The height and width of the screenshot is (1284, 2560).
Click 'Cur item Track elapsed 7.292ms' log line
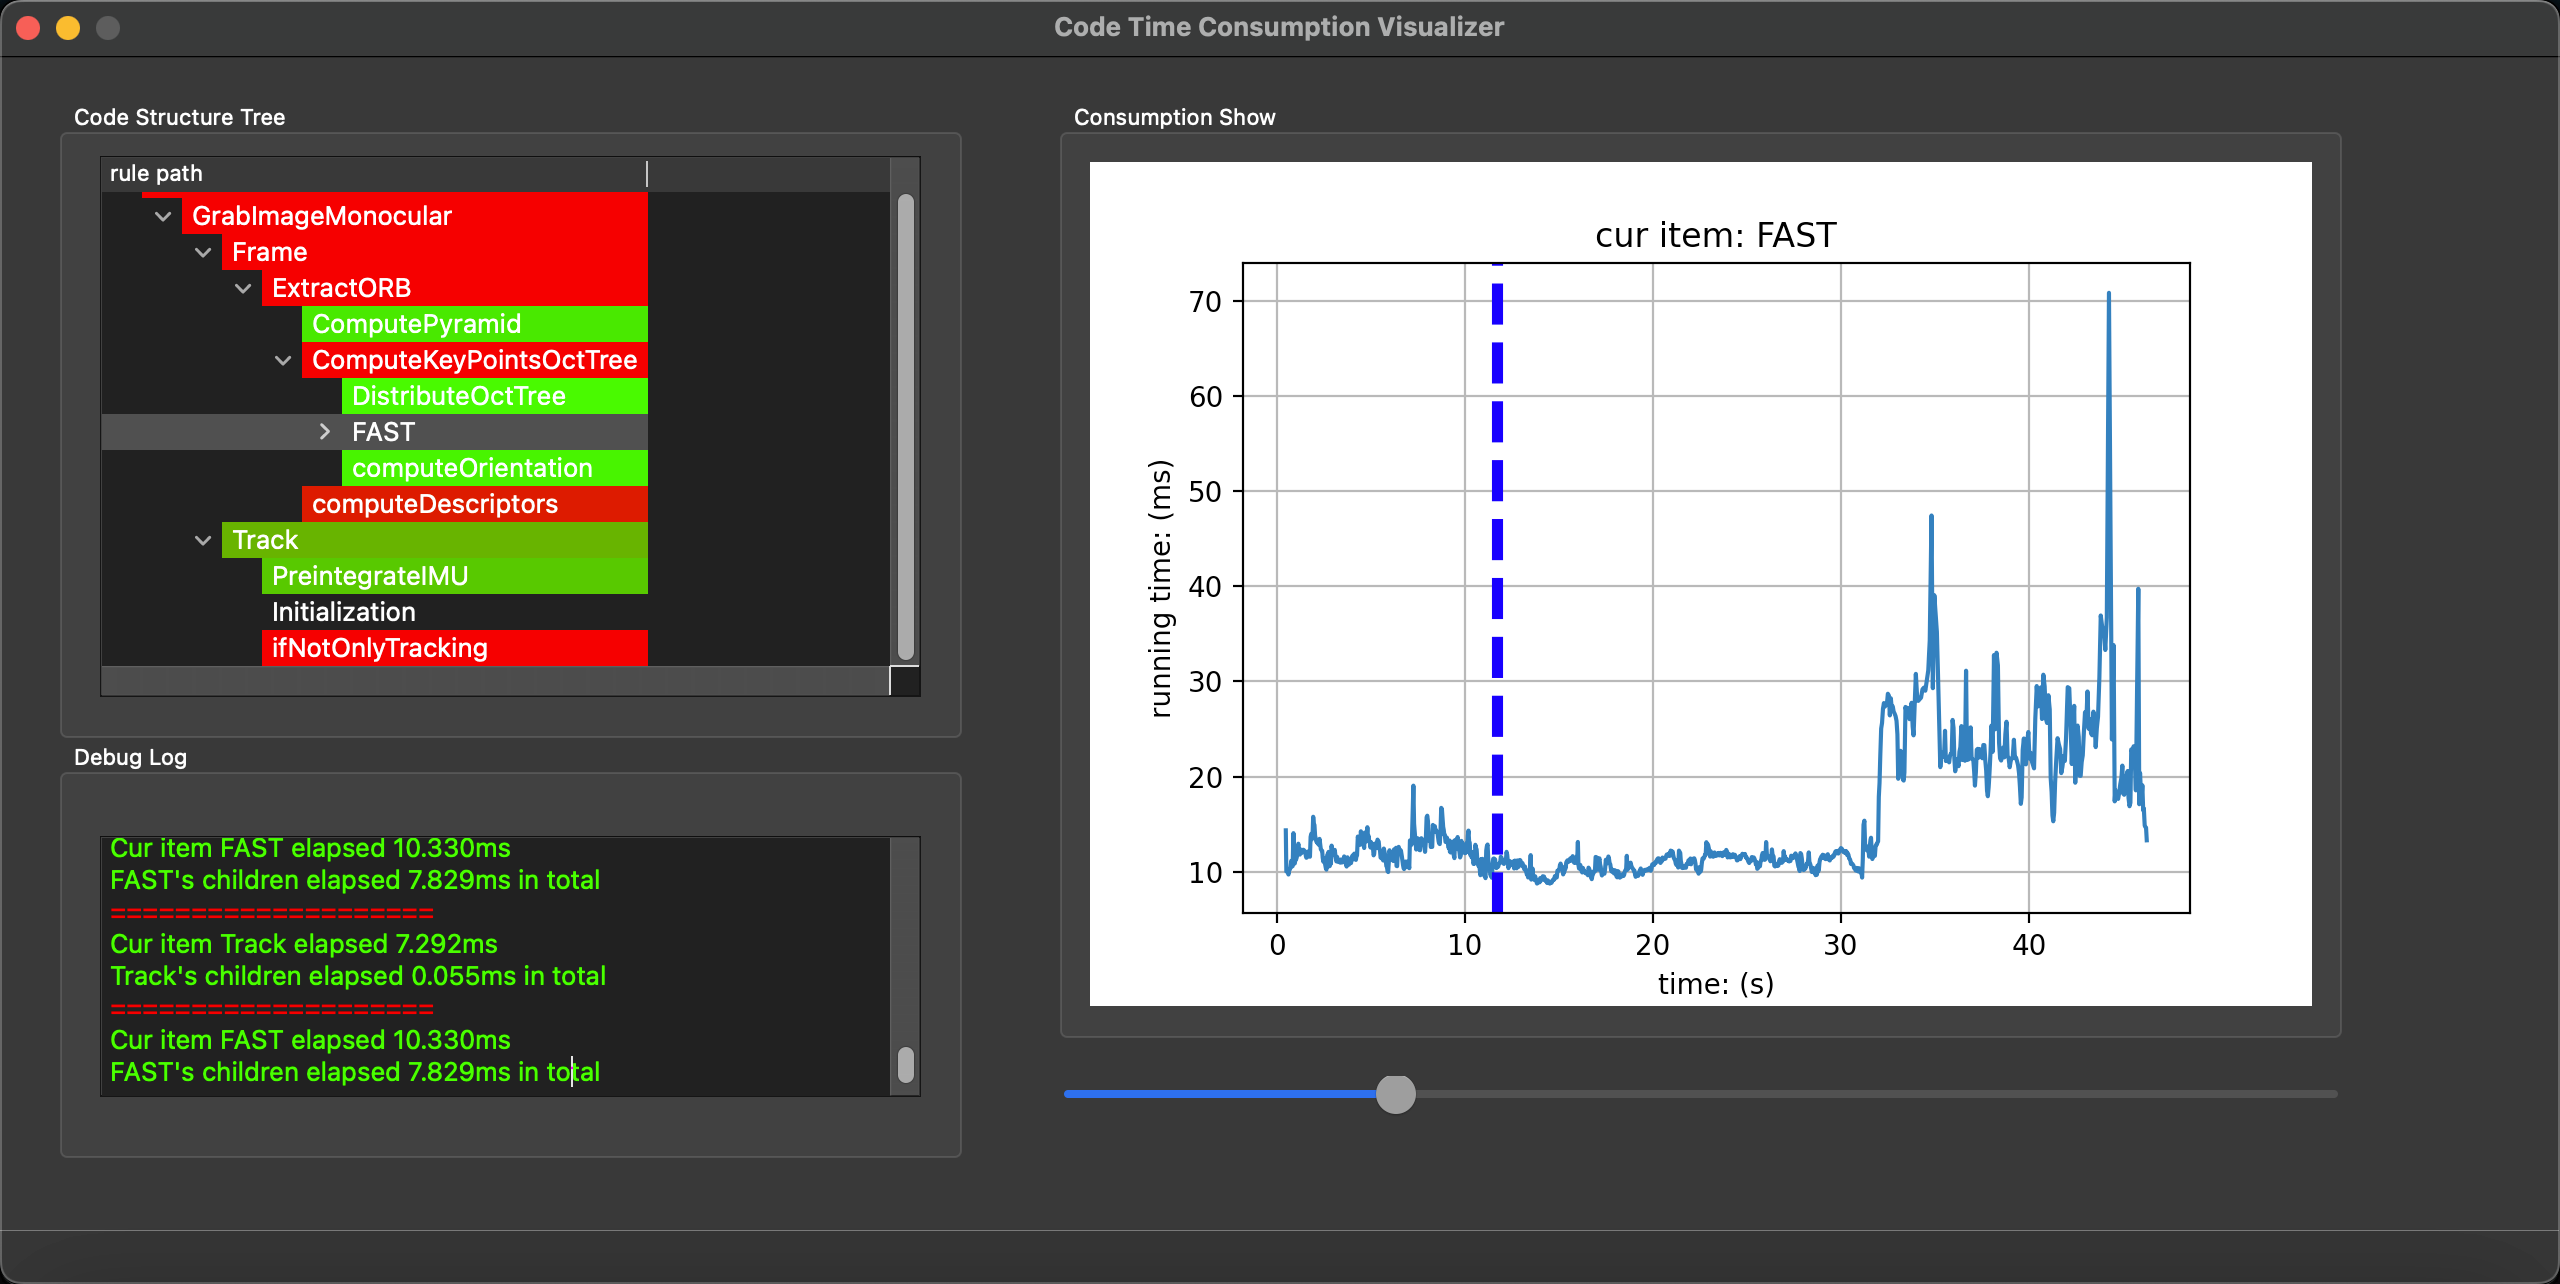pos(304,944)
